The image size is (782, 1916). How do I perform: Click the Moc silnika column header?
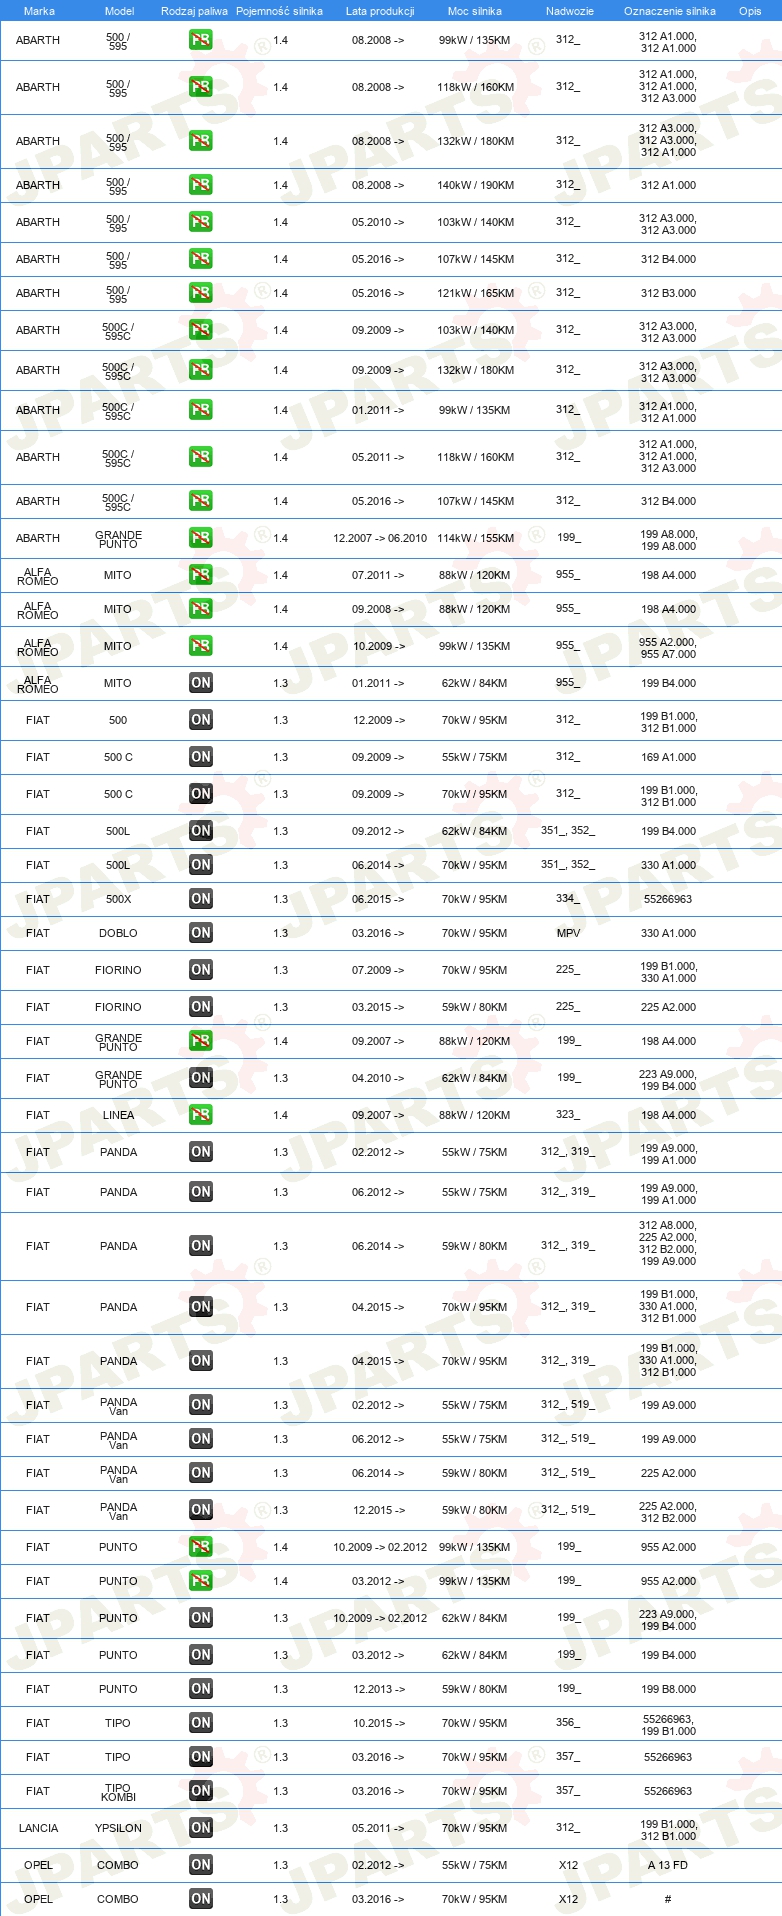(475, 11)
